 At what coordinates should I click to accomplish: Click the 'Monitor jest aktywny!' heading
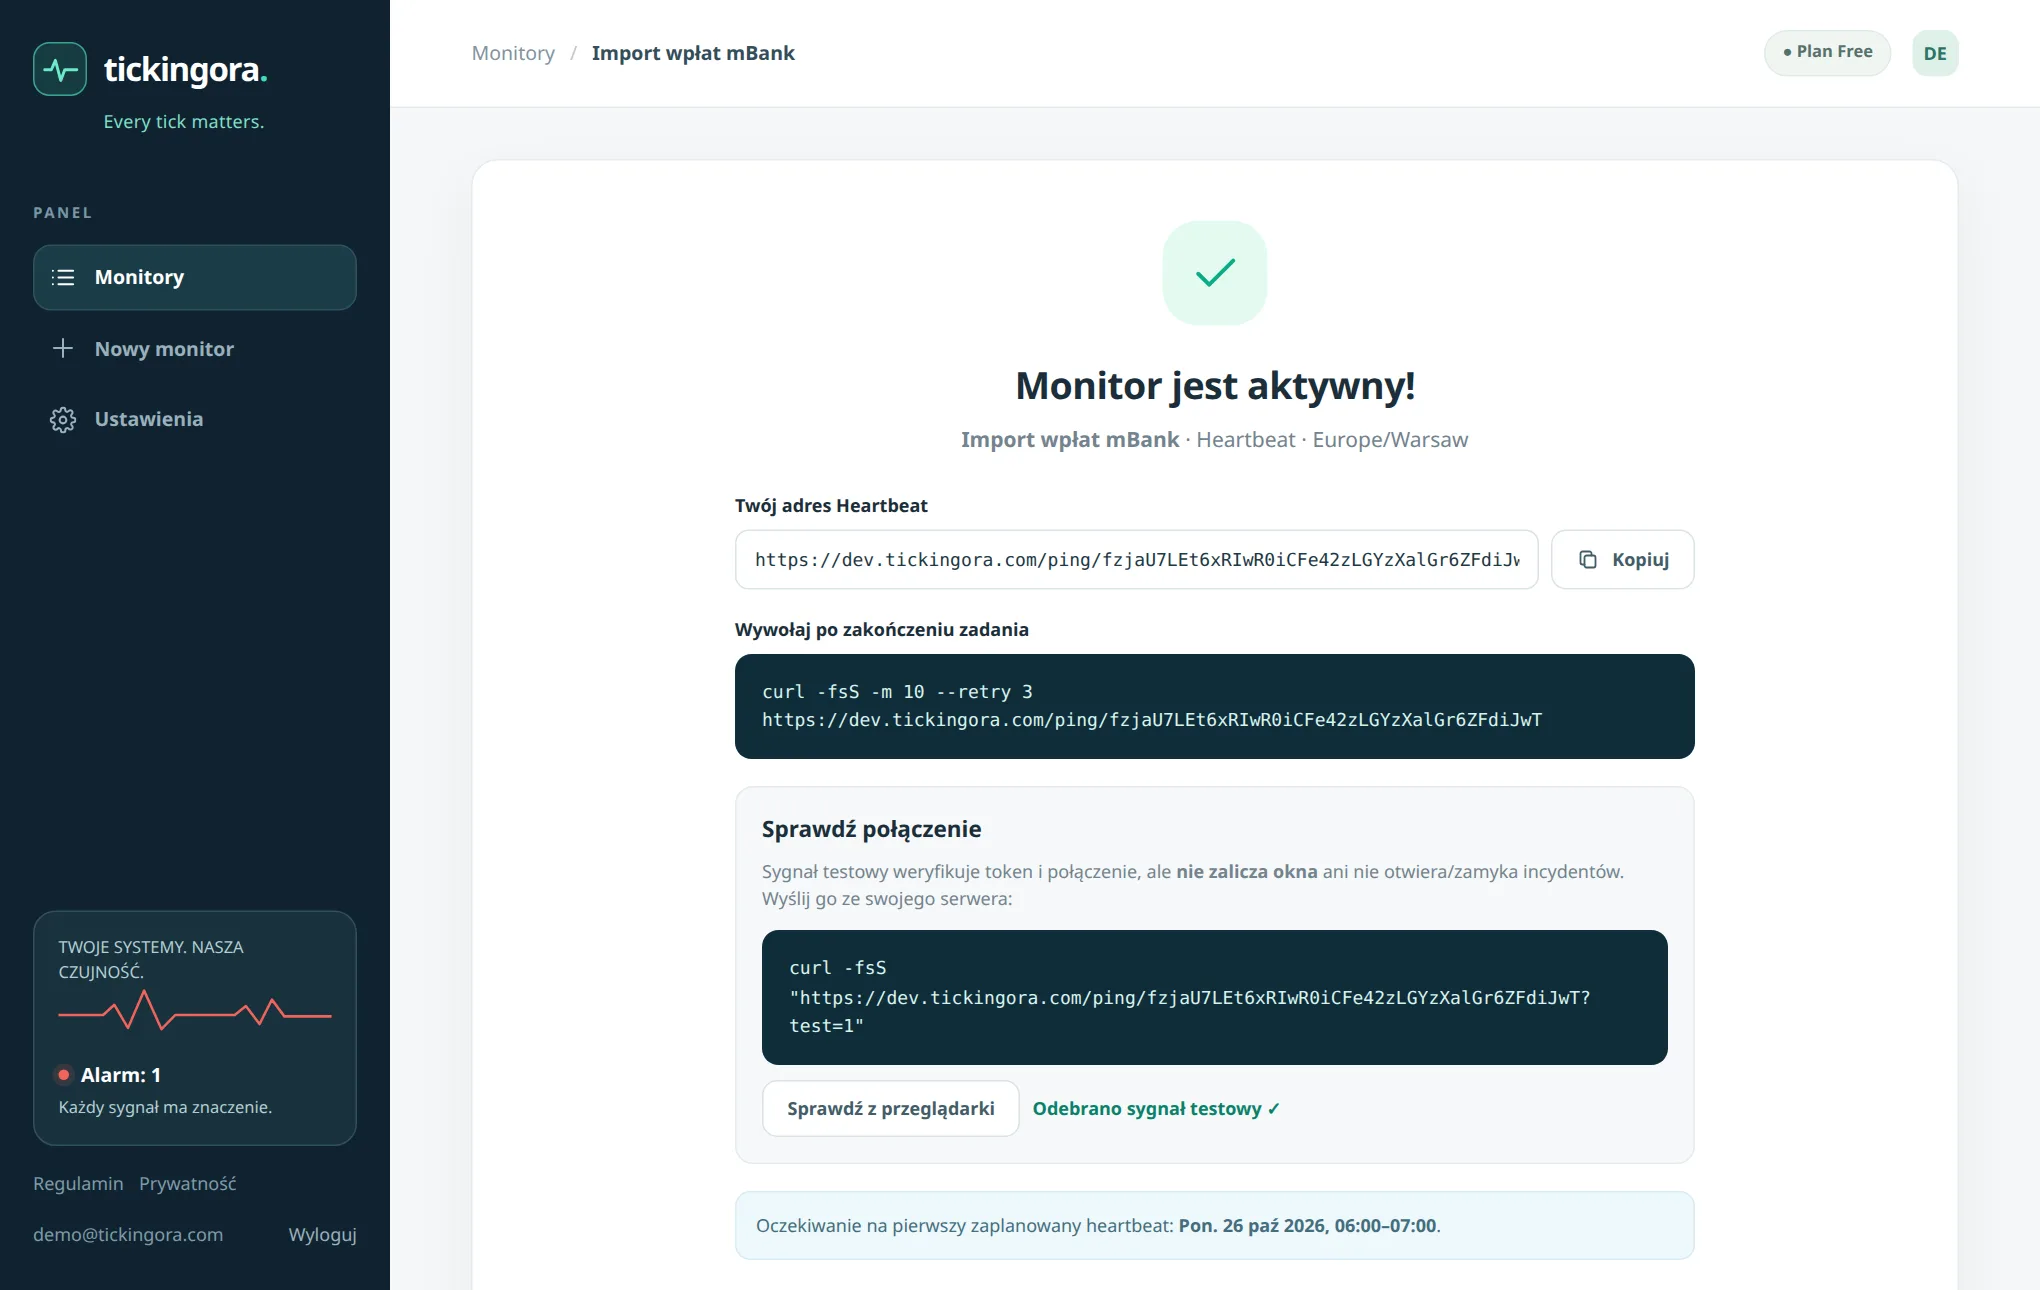click(1215, 386)
